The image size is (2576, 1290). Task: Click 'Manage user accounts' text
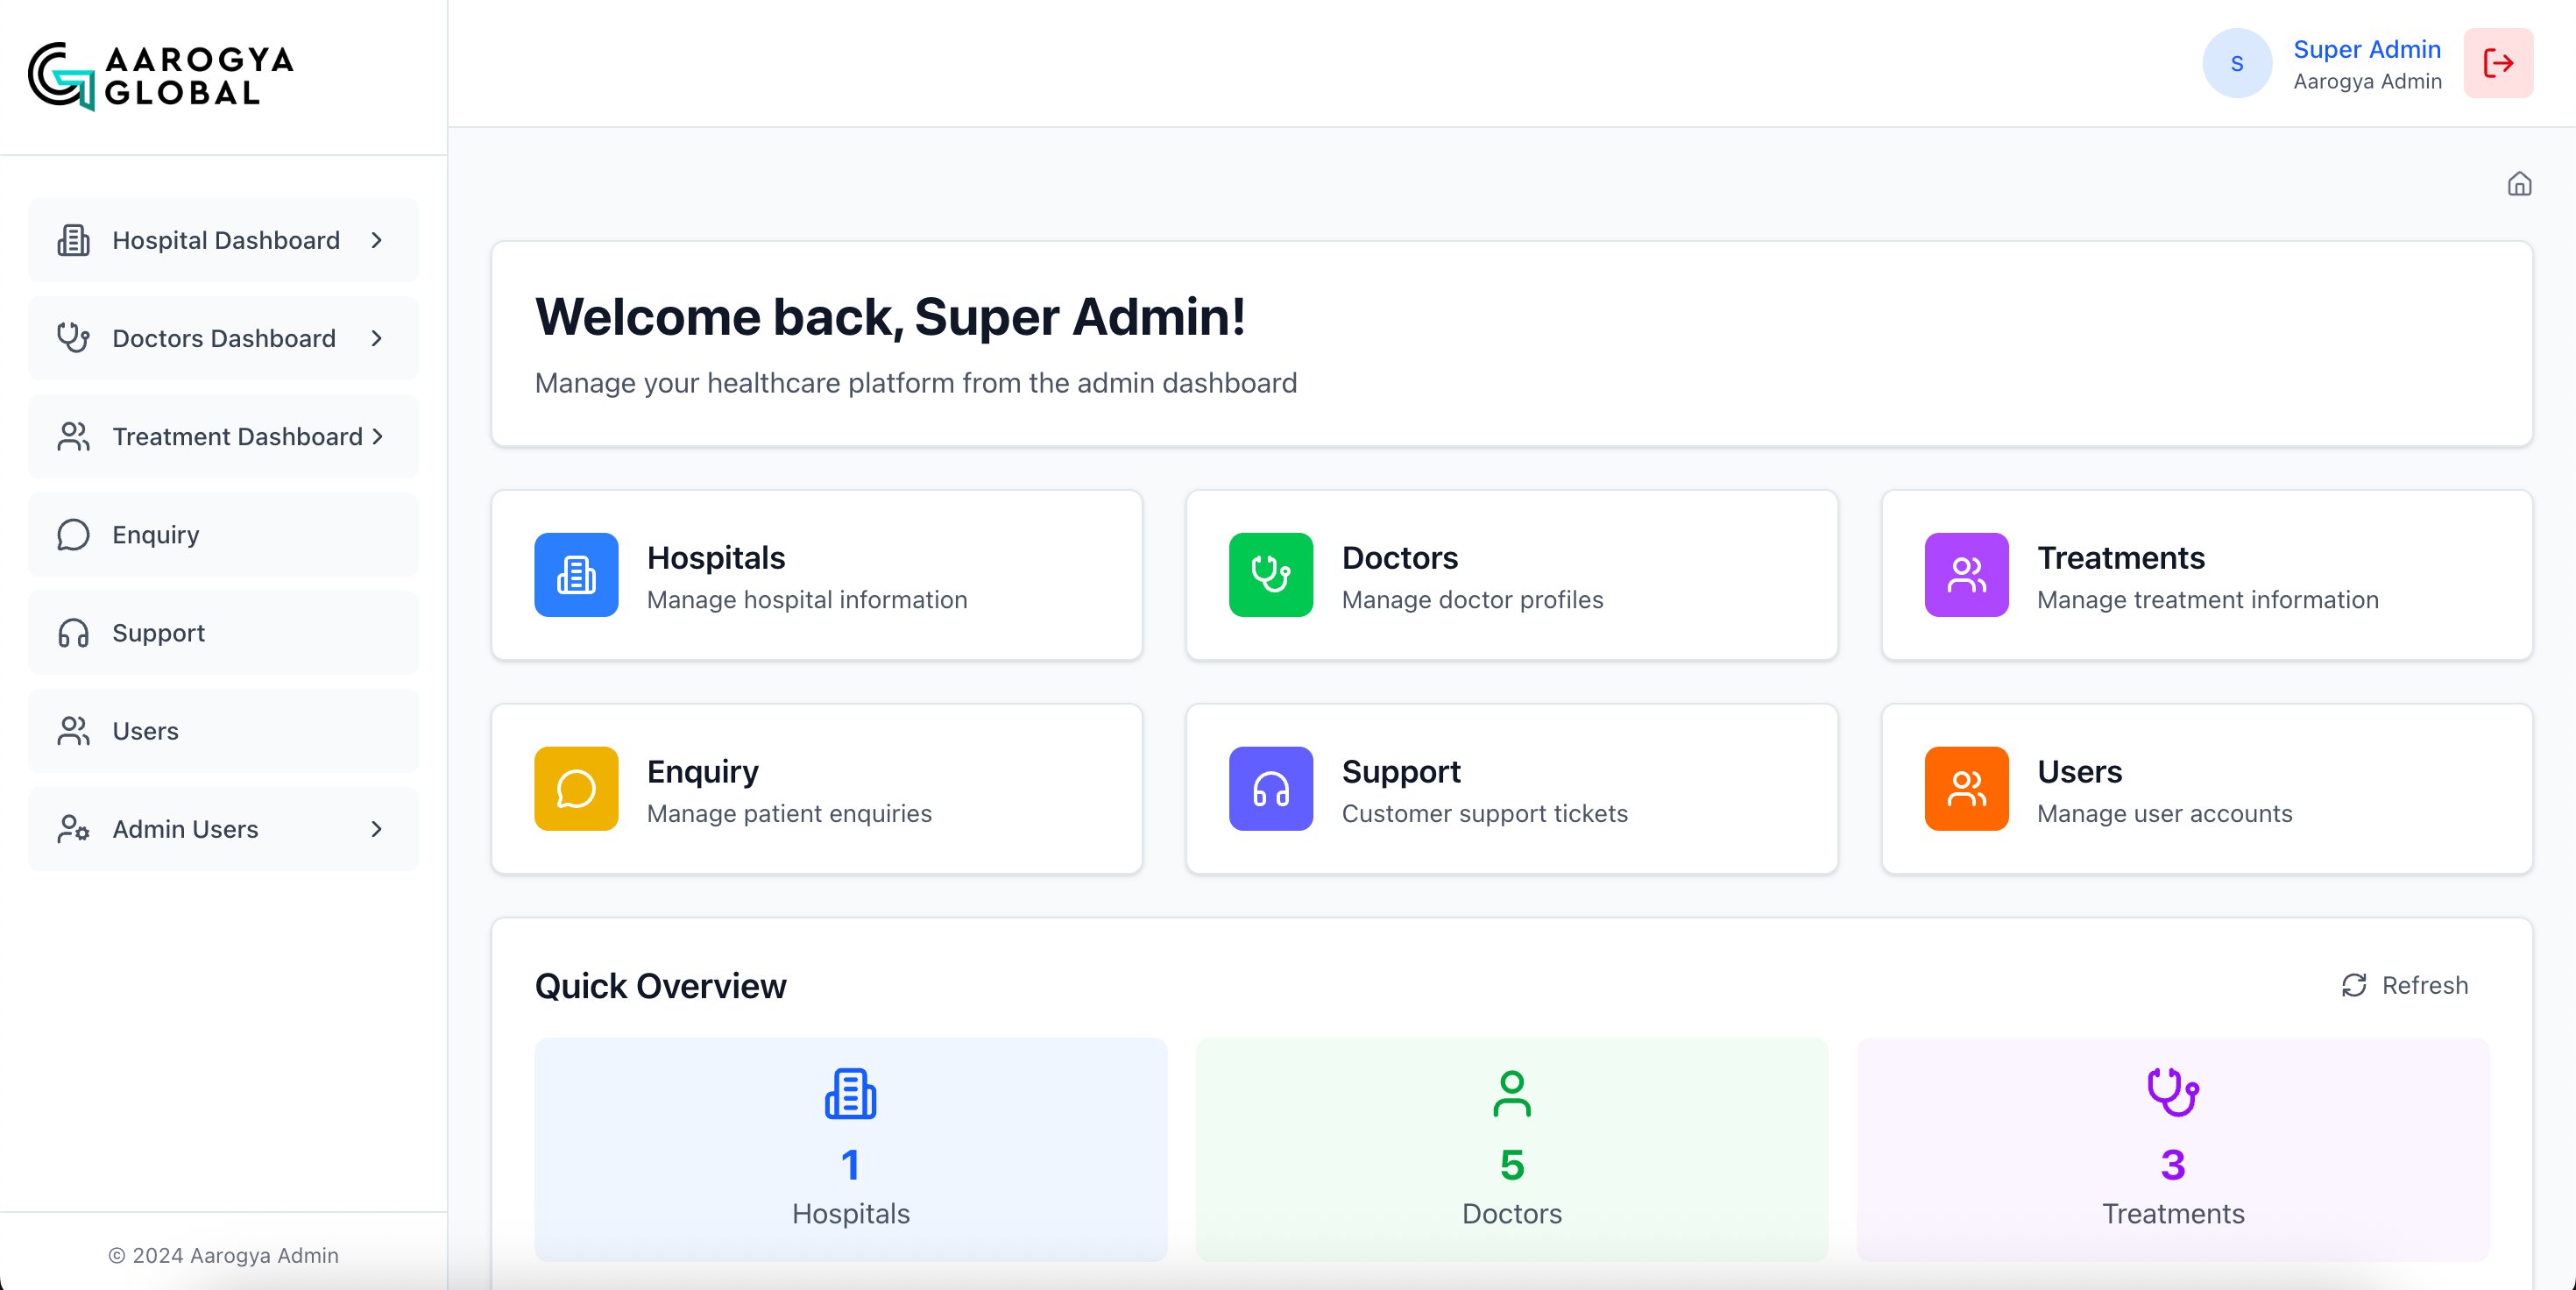[x=2165, y=813]
